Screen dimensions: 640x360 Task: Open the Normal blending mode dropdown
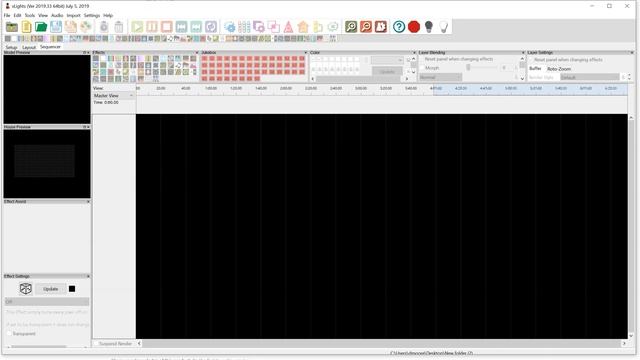pos(440,77)
